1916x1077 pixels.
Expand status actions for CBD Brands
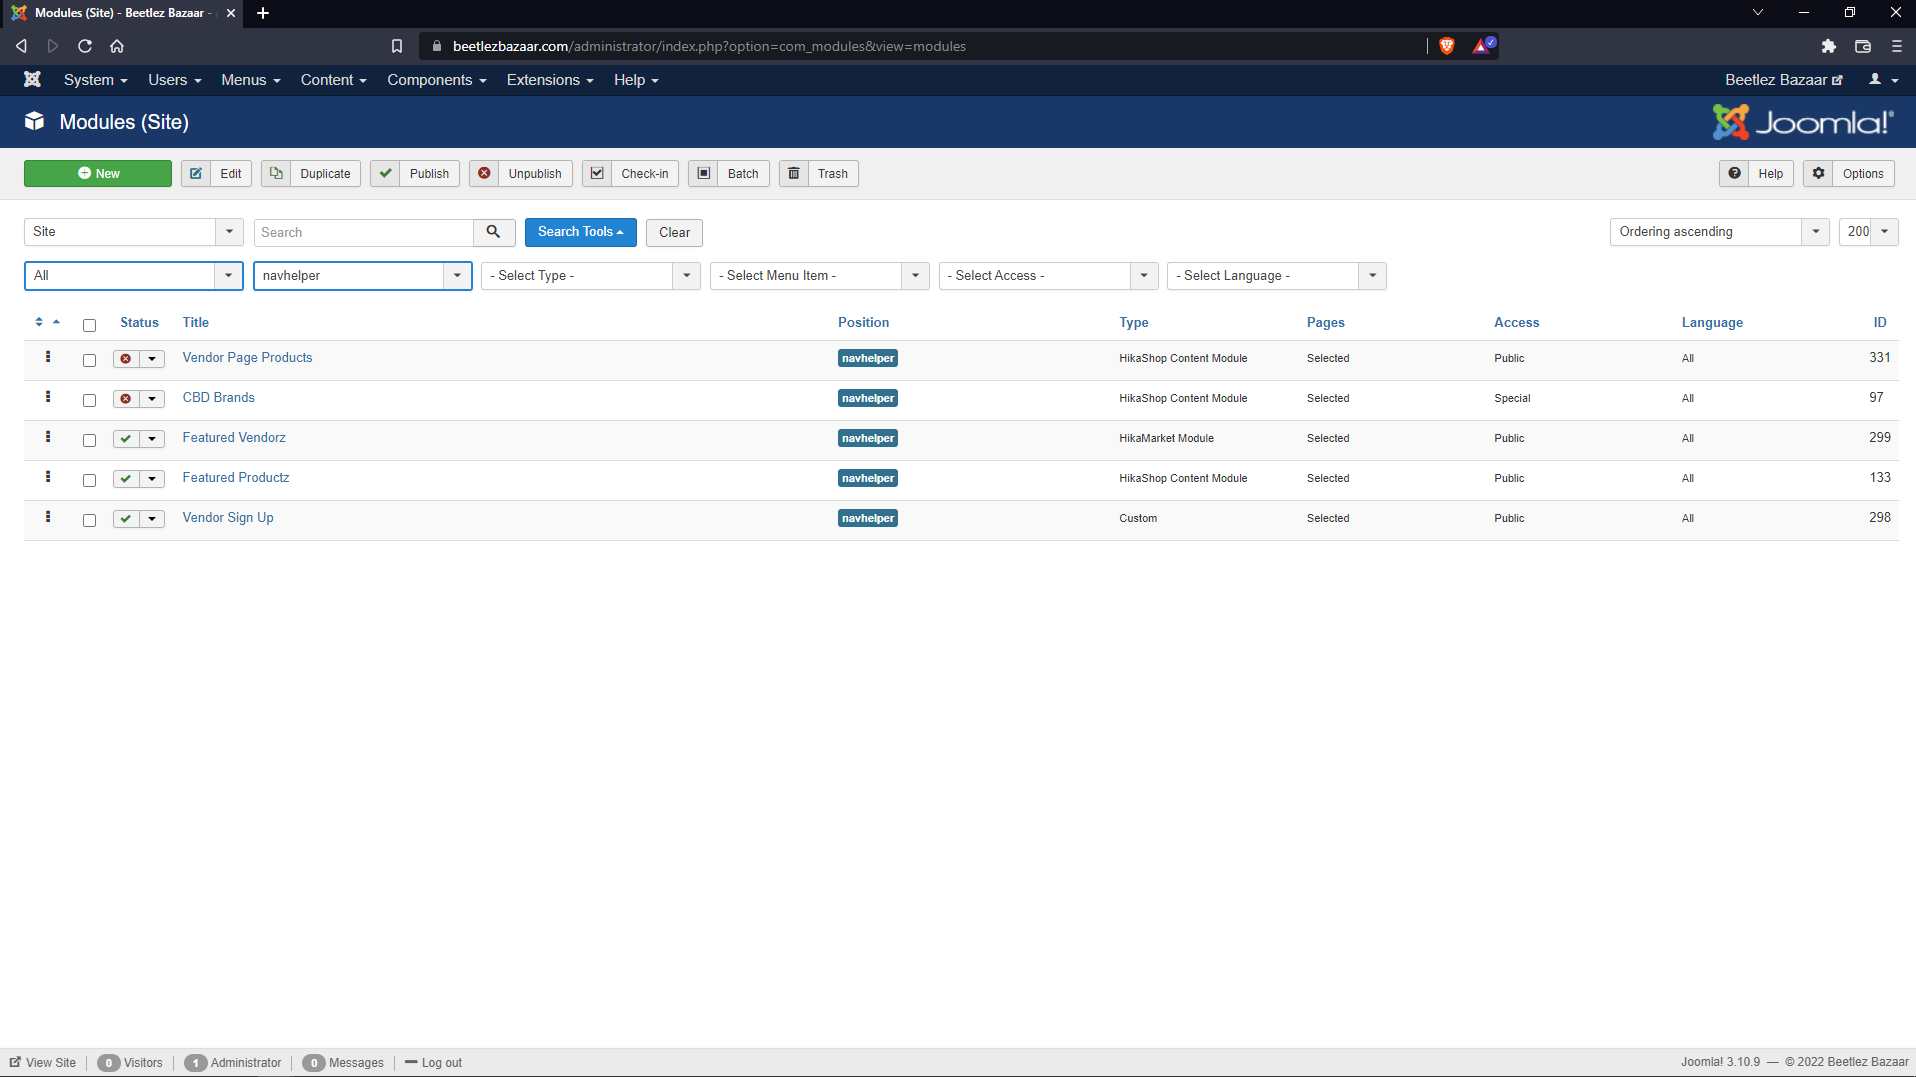click(152, 399)
